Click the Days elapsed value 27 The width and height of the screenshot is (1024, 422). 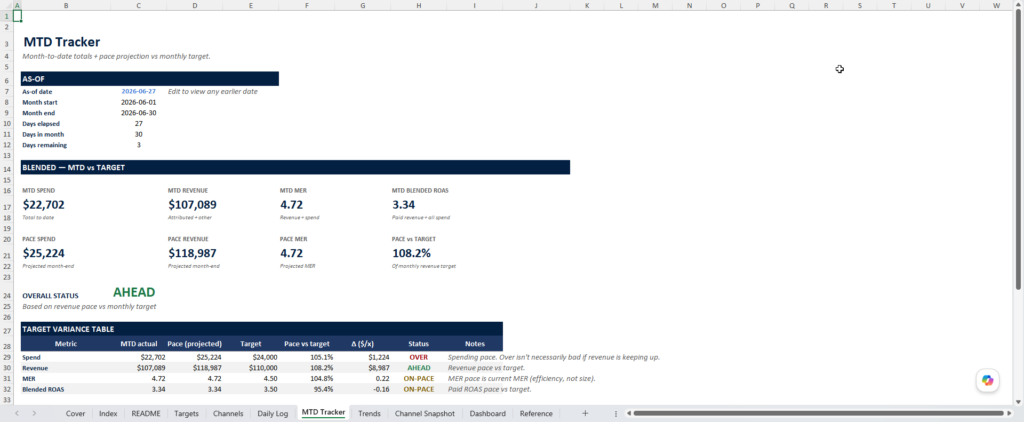click(138, 123)
